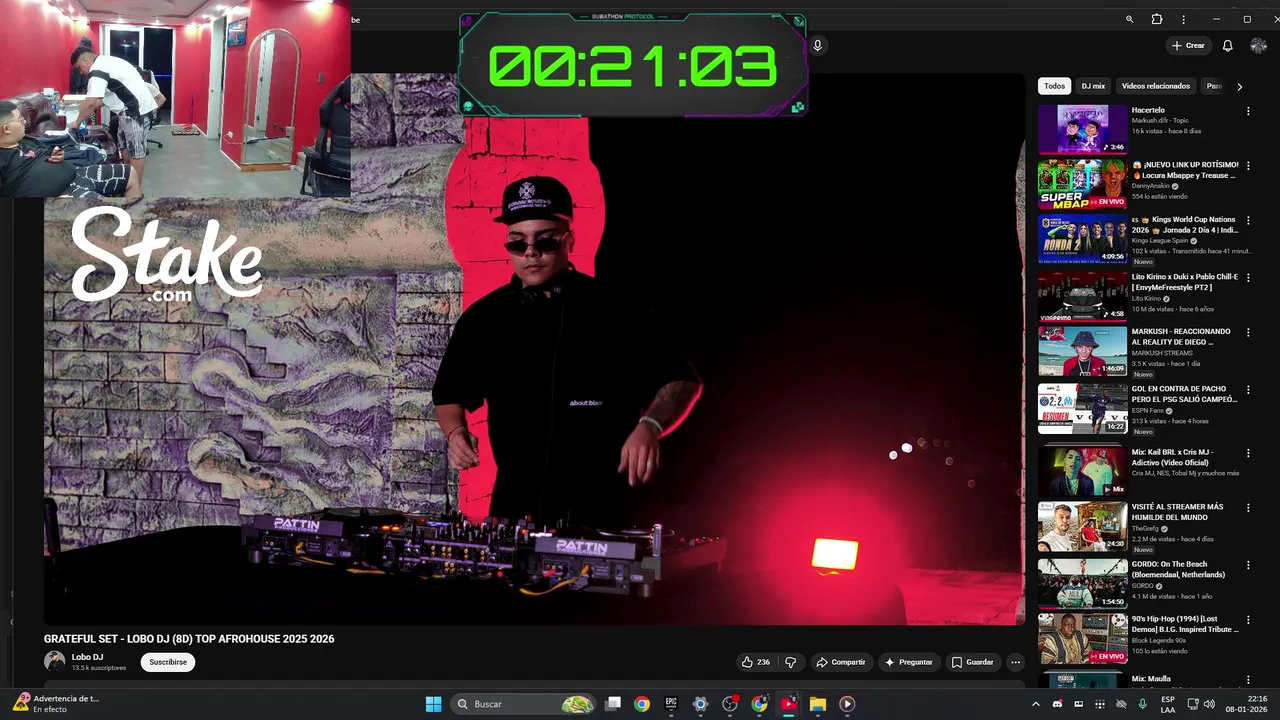The width and height of the screenshot is (1280, 720).
Task: Open the account avatar menu
Action: coord(1258,45)
